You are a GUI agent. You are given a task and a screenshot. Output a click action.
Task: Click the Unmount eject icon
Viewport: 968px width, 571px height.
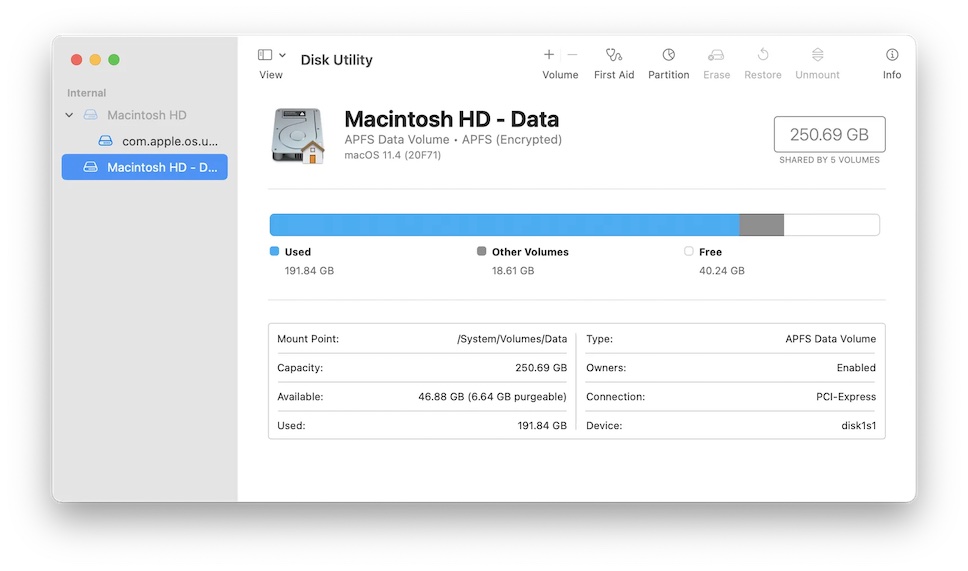817,55
